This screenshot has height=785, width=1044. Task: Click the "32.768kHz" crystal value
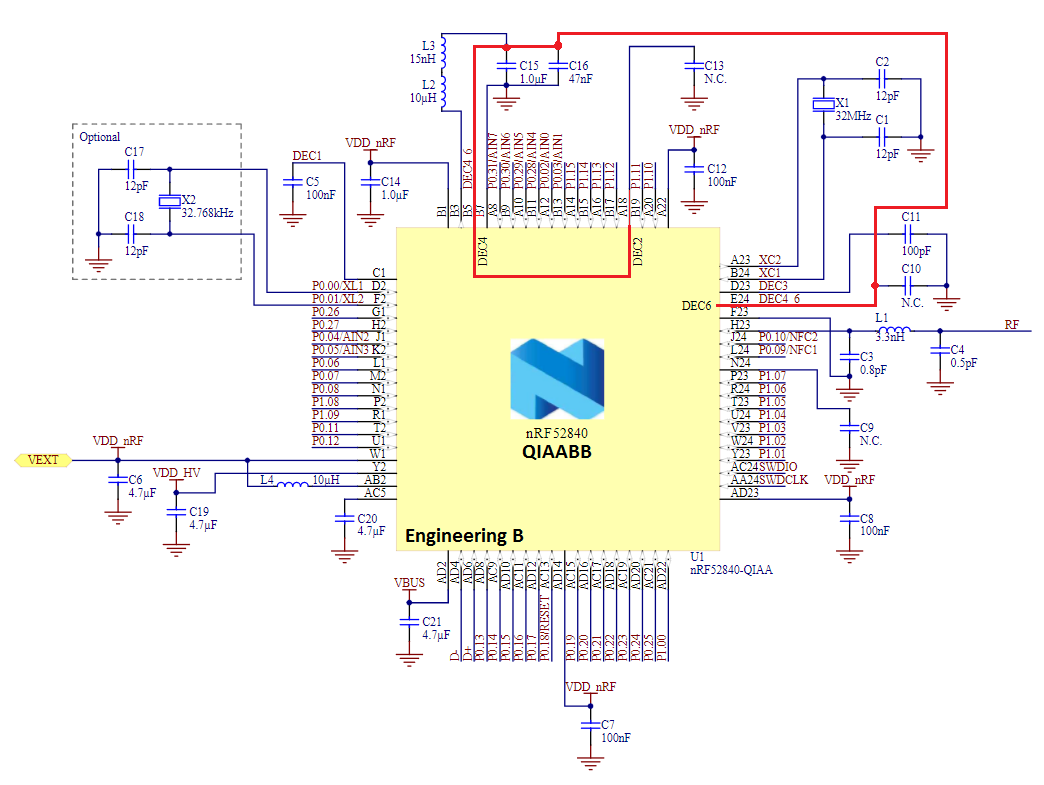207,213
